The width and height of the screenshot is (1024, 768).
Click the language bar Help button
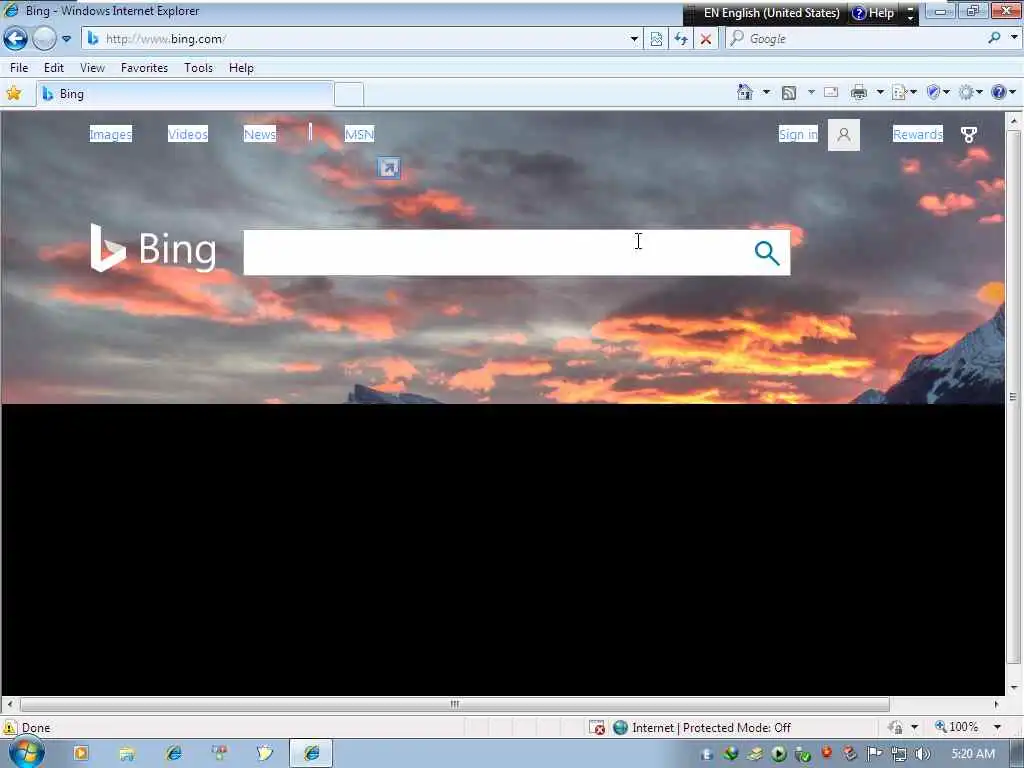point(873,13)
